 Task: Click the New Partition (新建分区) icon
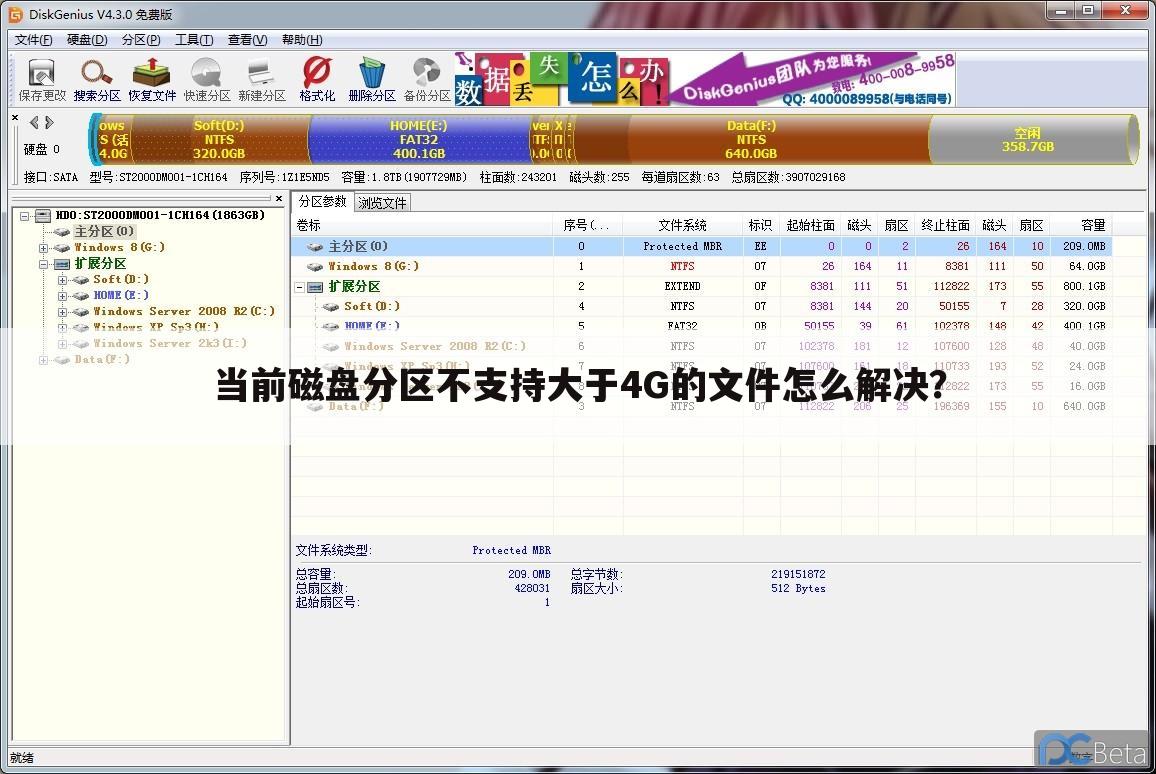coord(262,80)
